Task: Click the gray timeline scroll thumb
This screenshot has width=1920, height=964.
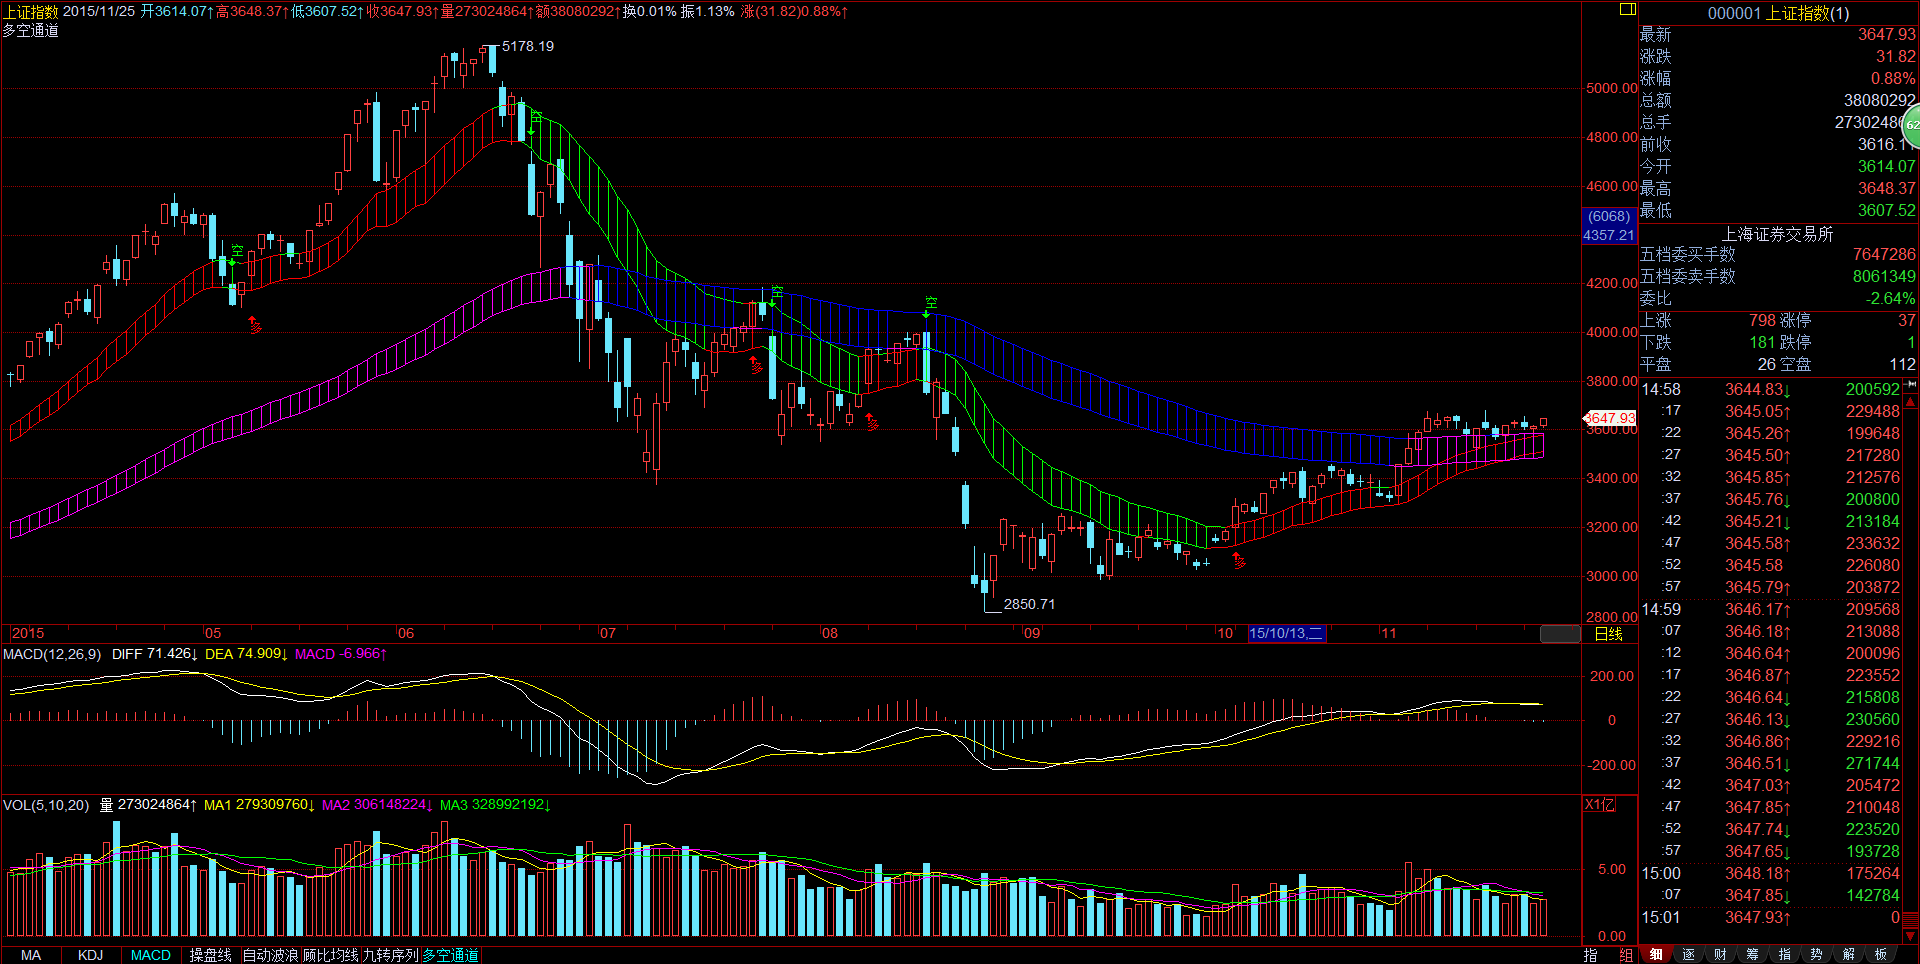Action: point(1559,634)
